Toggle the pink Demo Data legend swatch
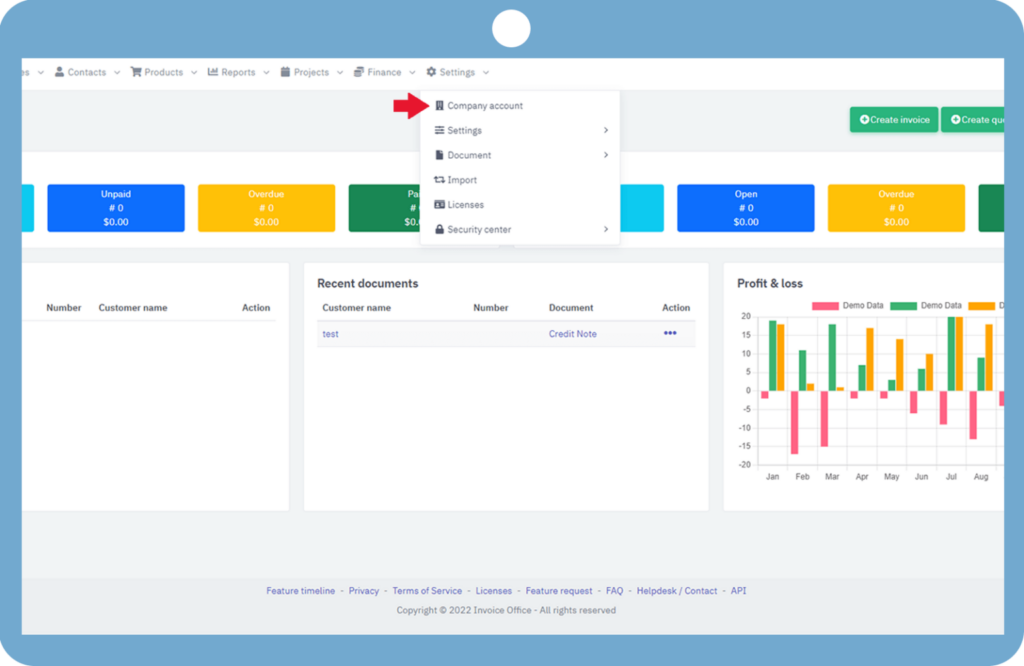 pyautogui.click(x=825, y=305)
